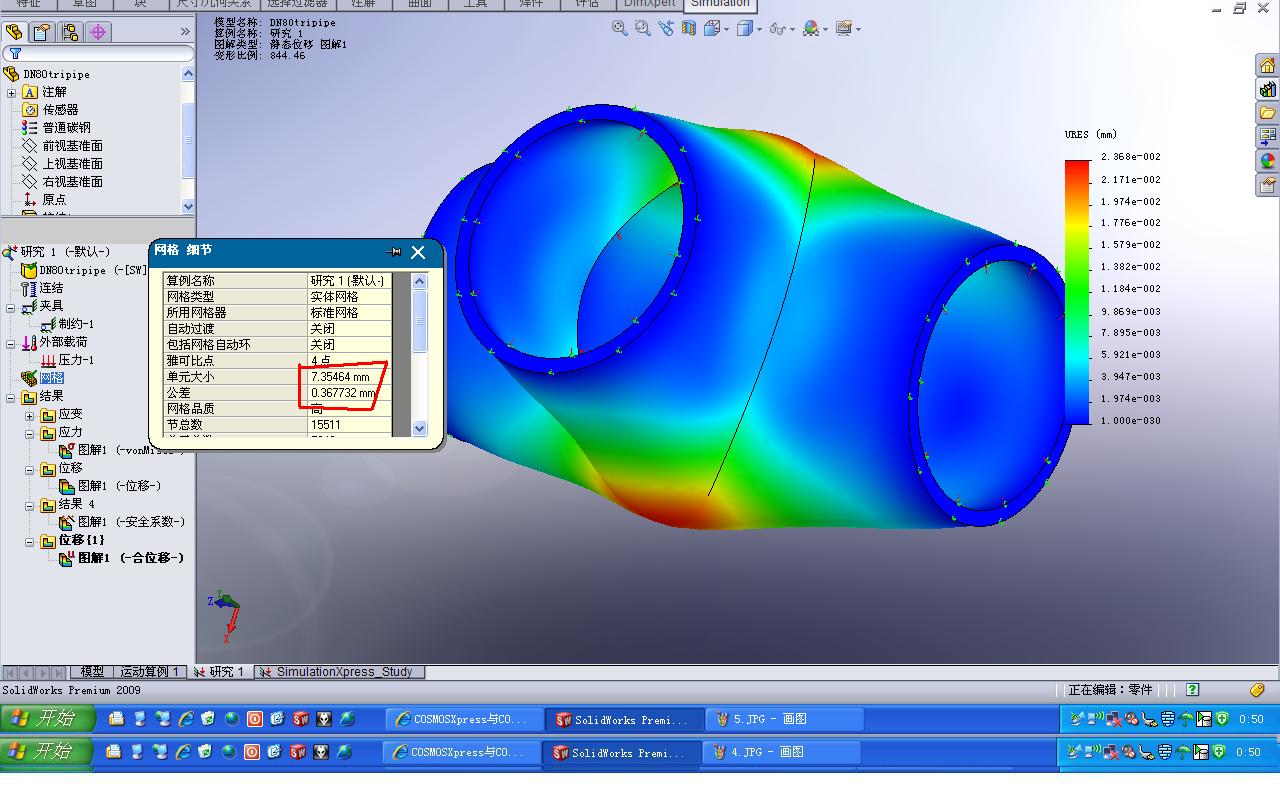The image size is (1280, 800).
Task: Select the 制约-1 fixture item
Action: (x=76, y=324)
